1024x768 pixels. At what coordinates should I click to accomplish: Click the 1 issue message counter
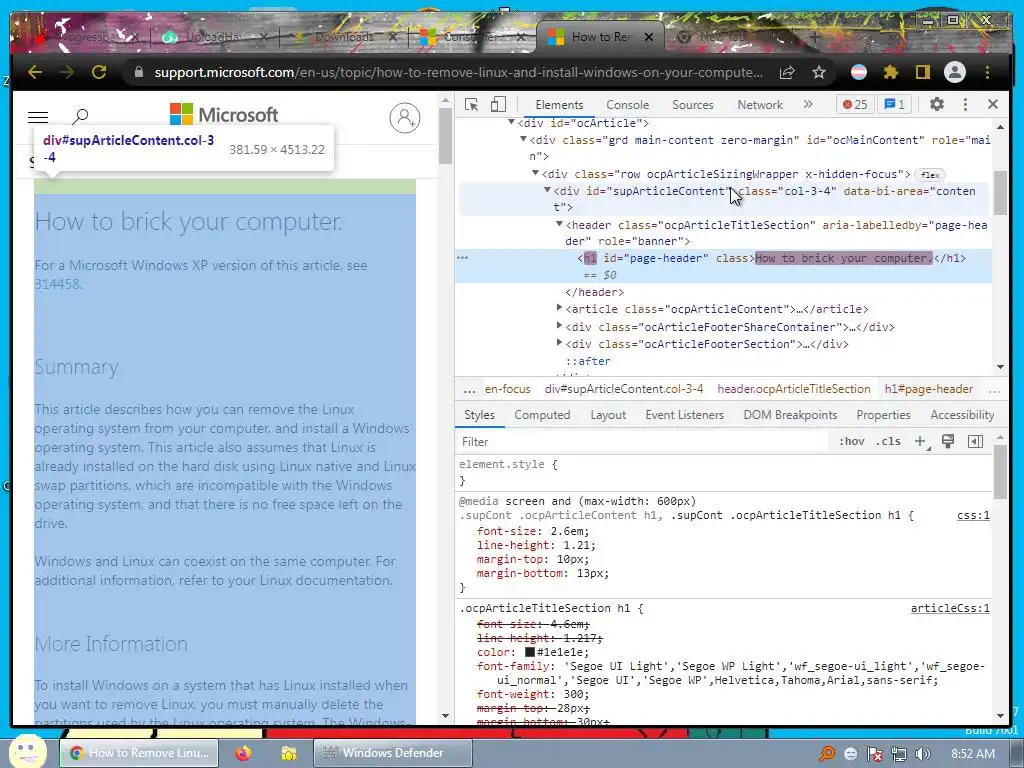895,104
